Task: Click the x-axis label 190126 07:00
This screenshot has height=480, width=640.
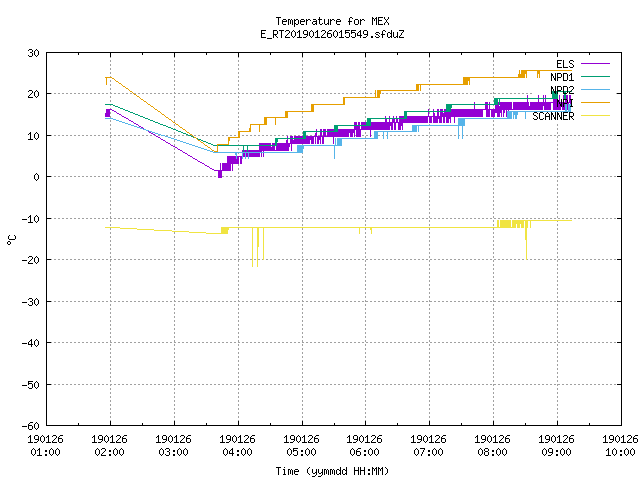Action: click(x=429, y=445)
